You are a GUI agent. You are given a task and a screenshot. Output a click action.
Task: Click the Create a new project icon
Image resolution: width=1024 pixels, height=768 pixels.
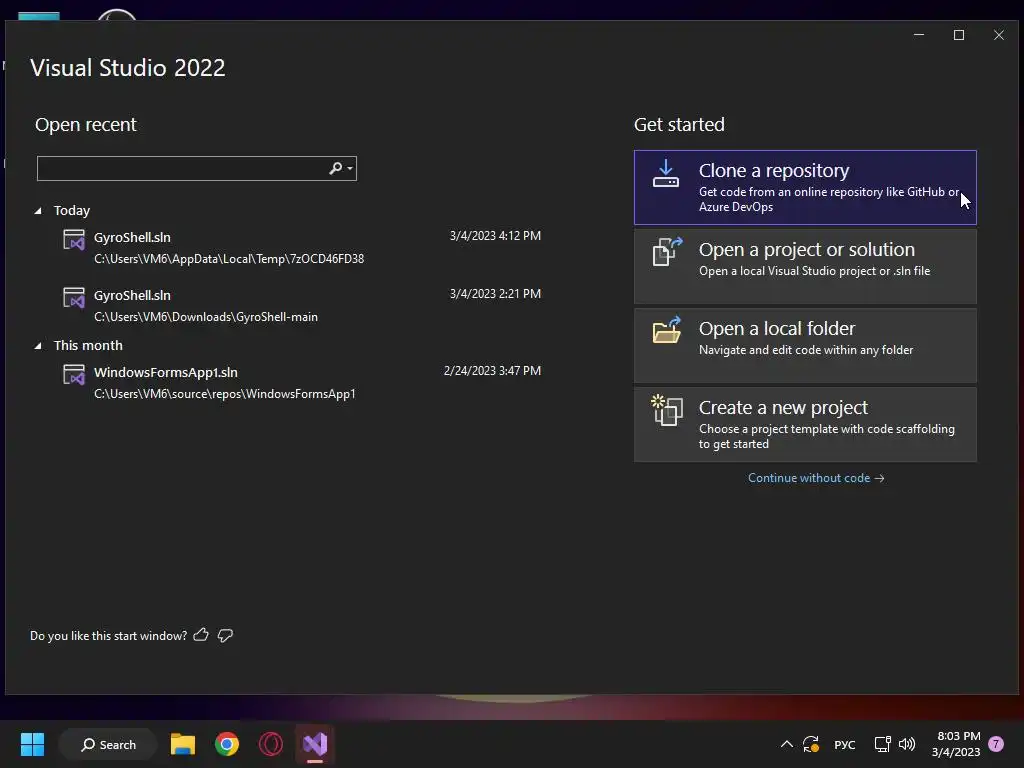click(667, 410)
